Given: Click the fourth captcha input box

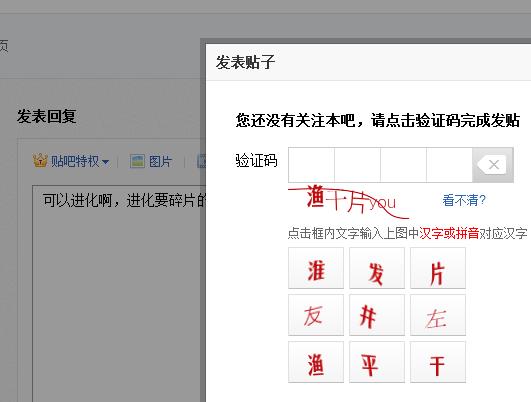Looking at the screenshot, I should 449,165.
